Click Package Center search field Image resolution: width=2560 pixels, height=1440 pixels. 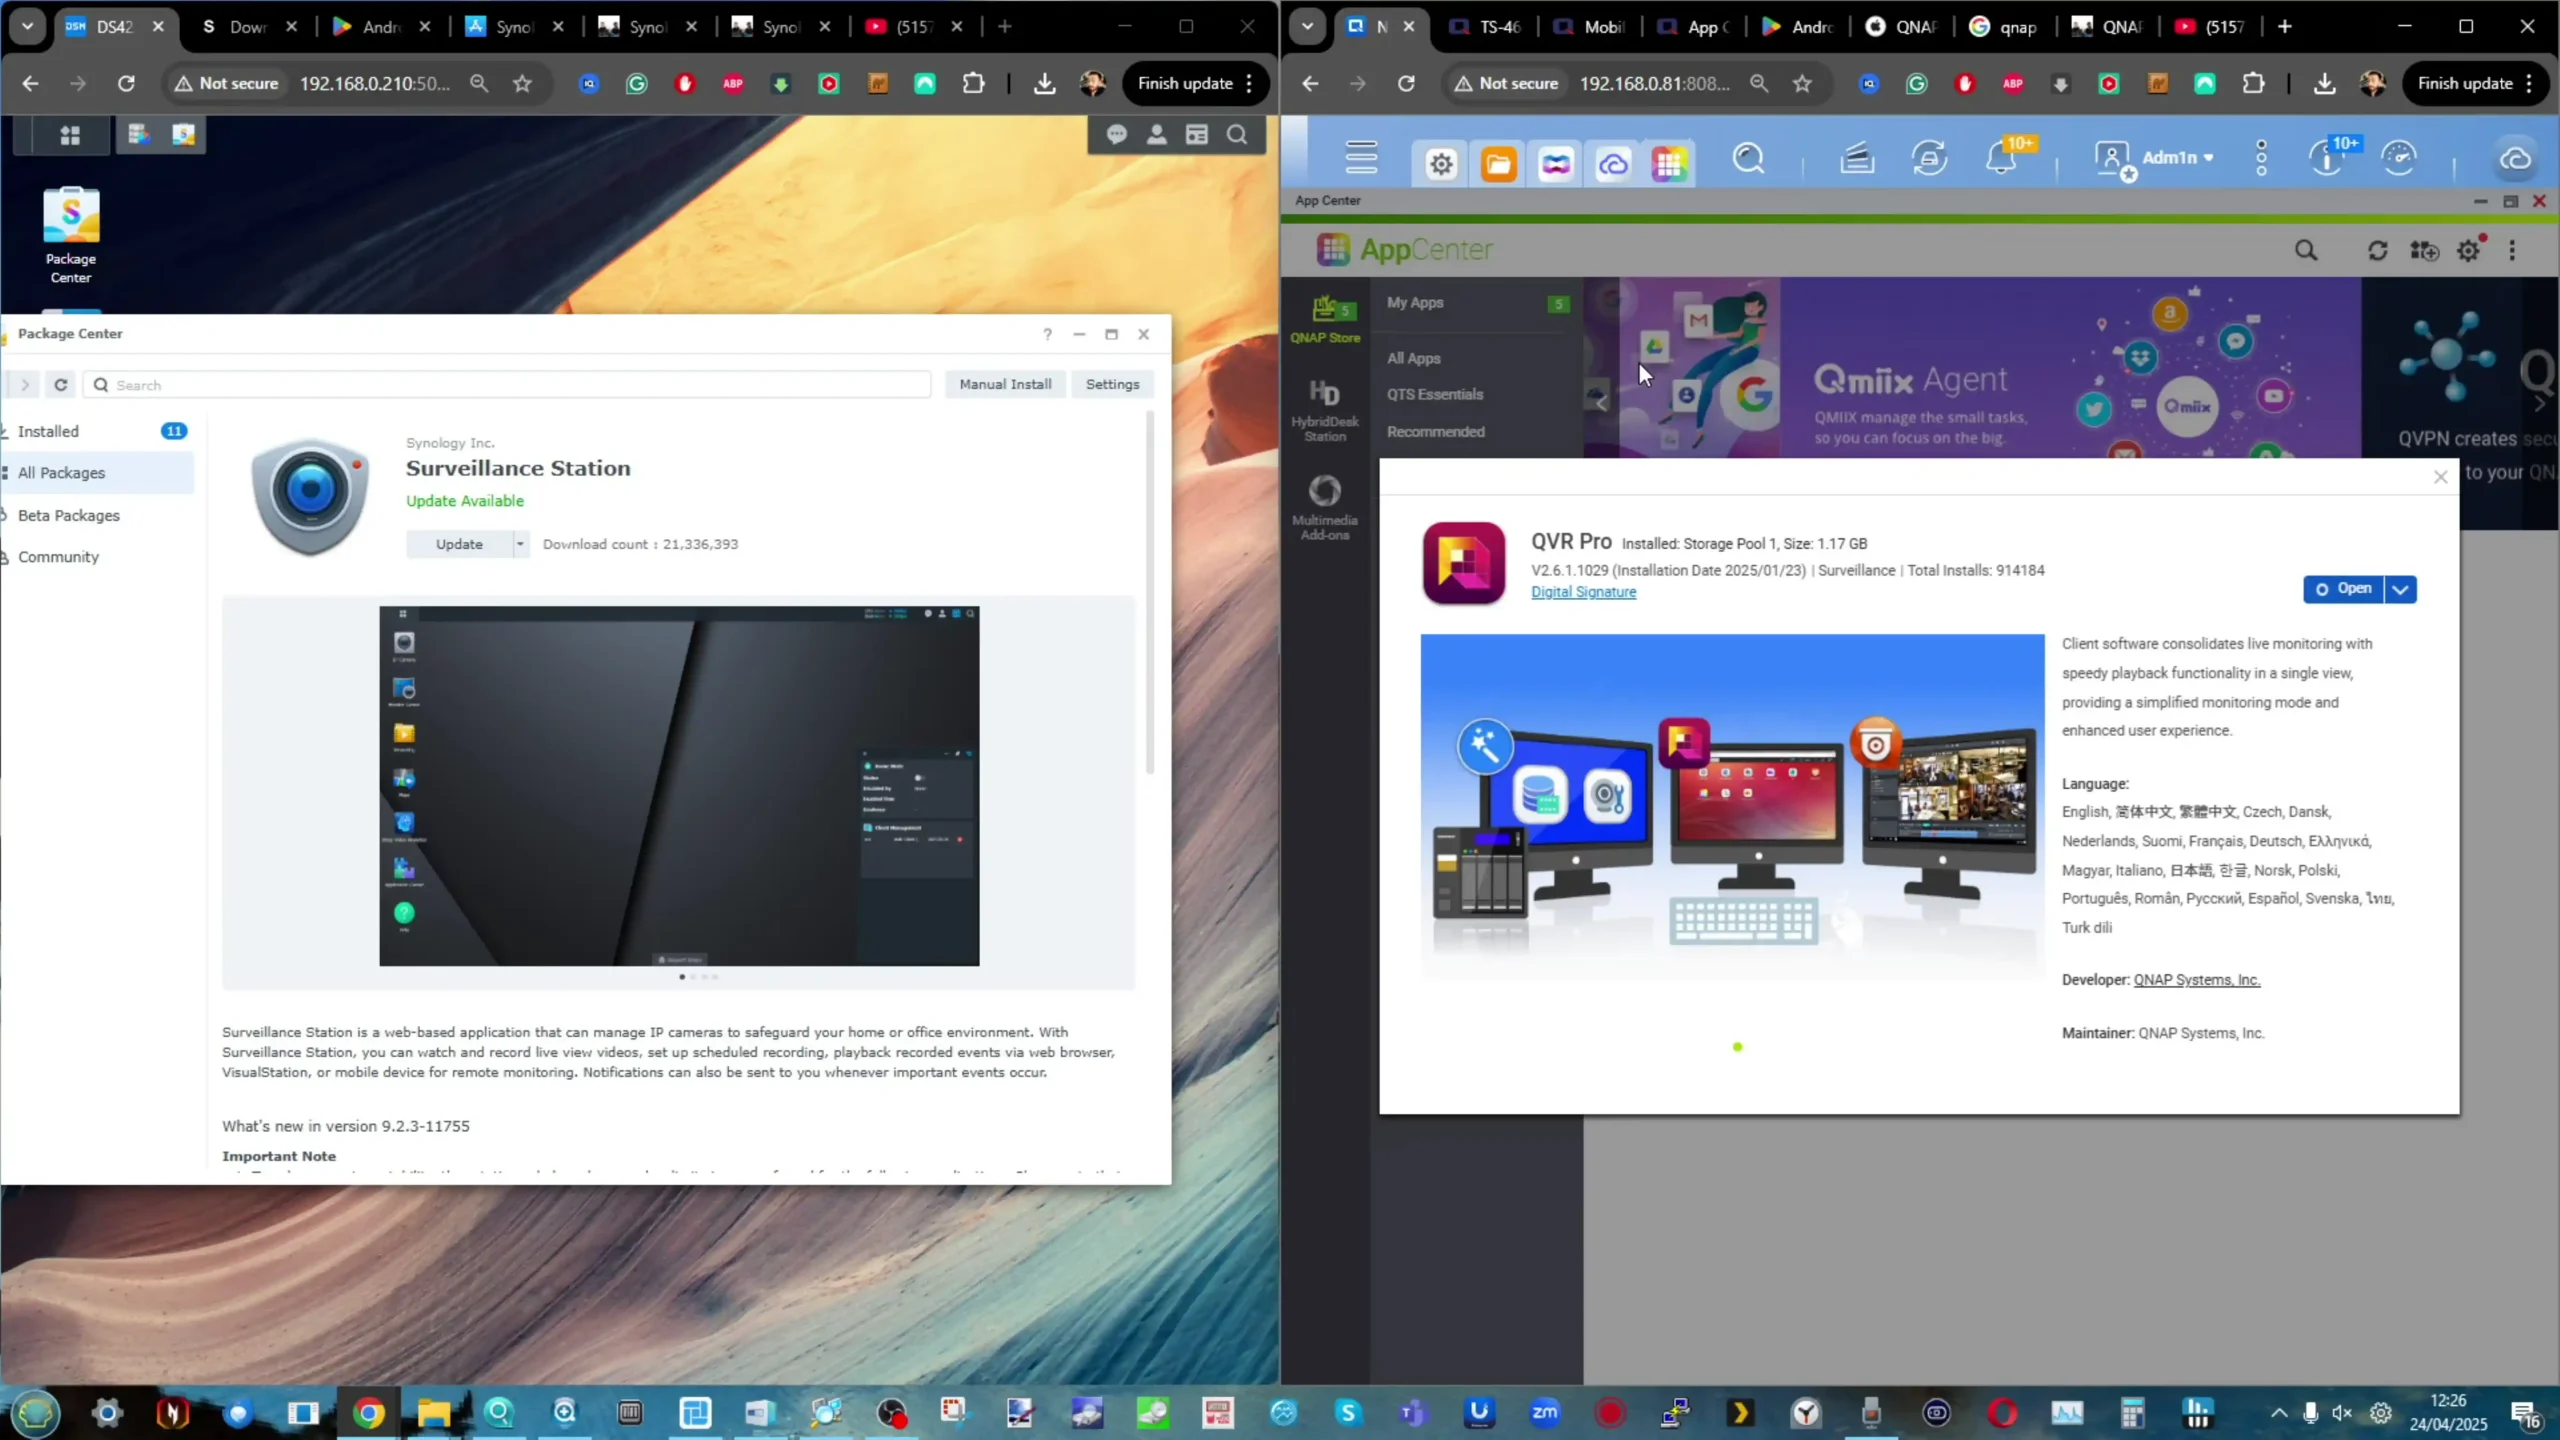tap(507, 385)
